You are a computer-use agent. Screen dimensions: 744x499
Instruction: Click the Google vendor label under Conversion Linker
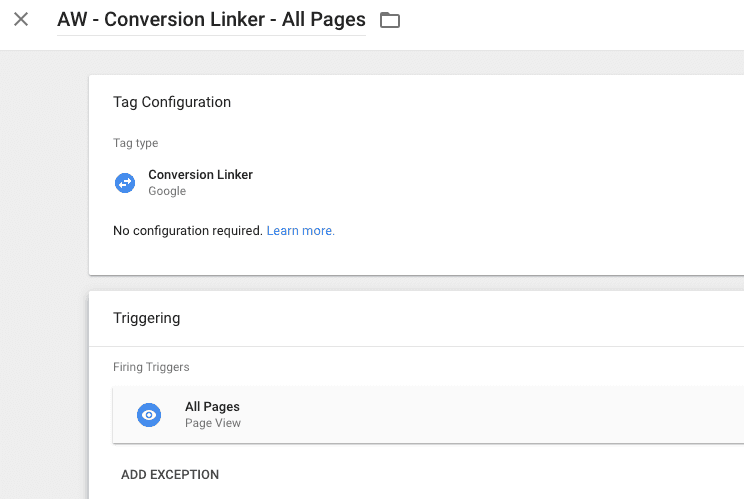pos(167,191)
